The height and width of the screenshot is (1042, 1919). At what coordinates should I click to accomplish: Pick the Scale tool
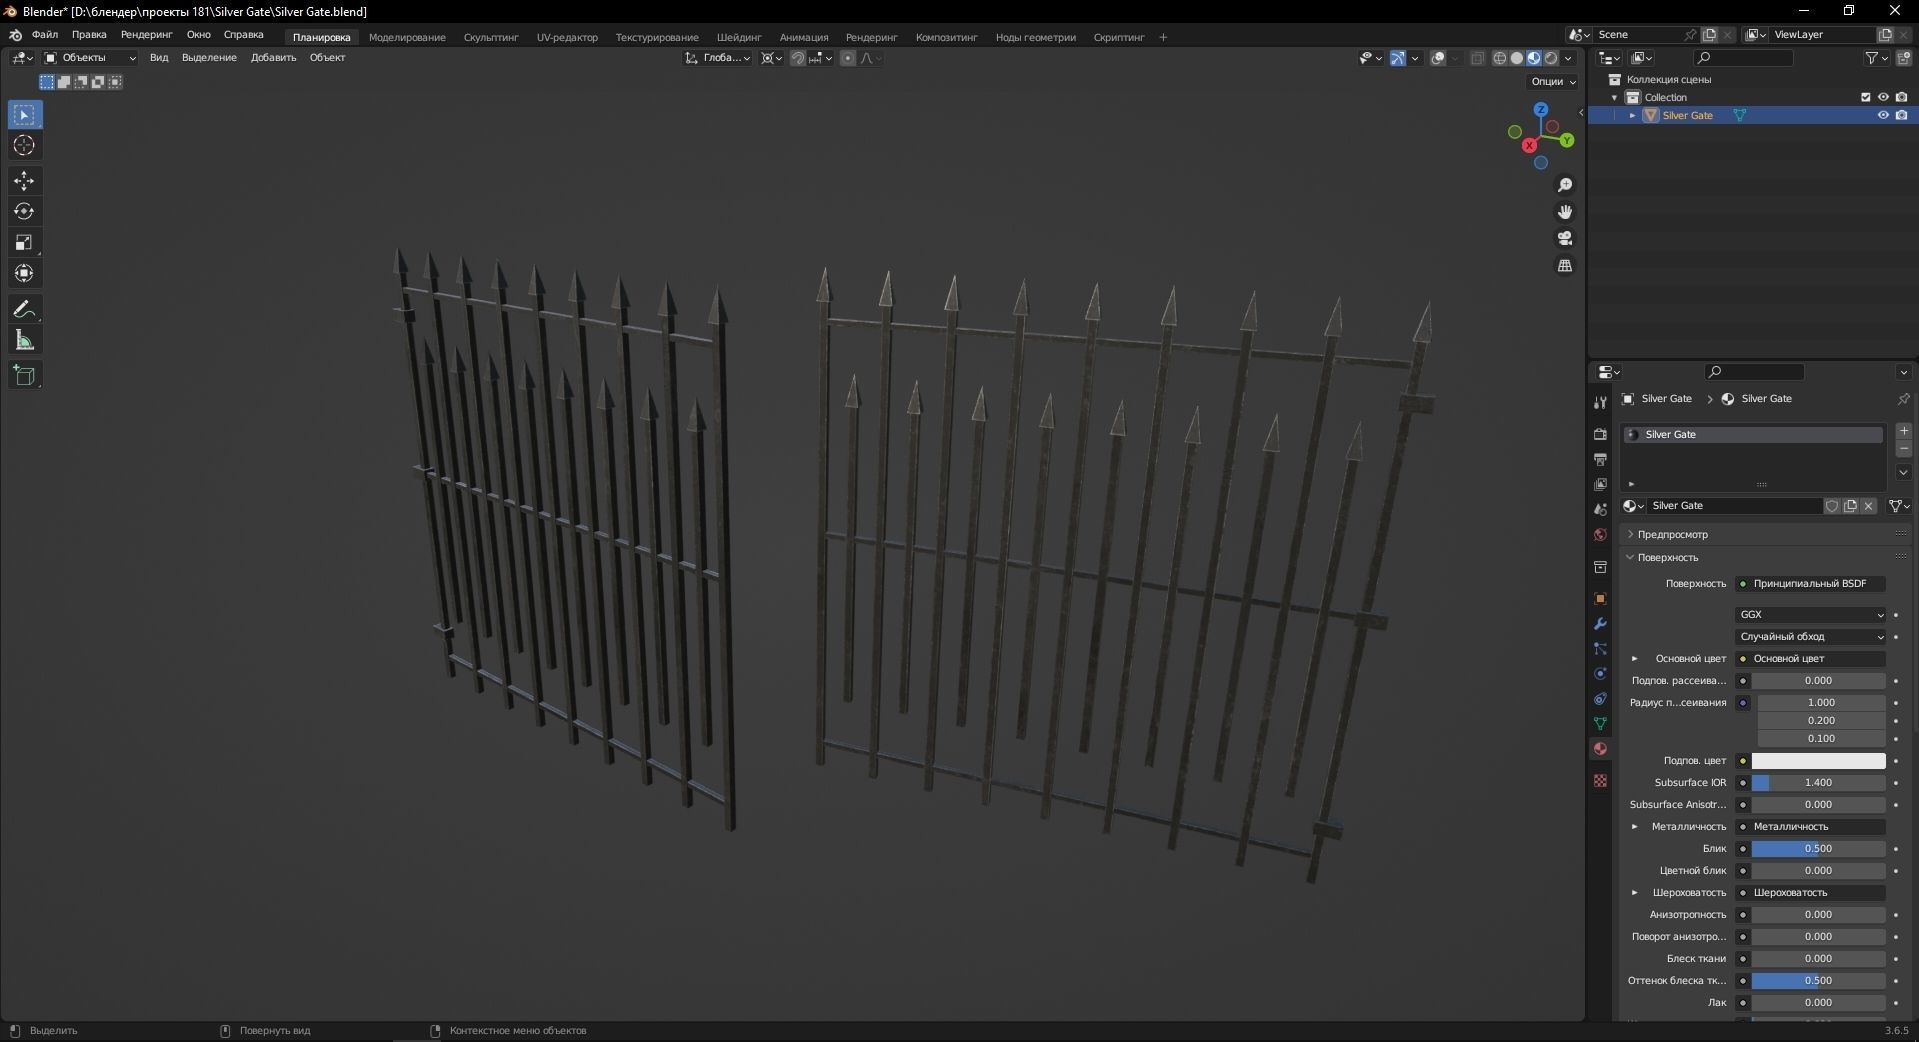(x=25, y=243)
